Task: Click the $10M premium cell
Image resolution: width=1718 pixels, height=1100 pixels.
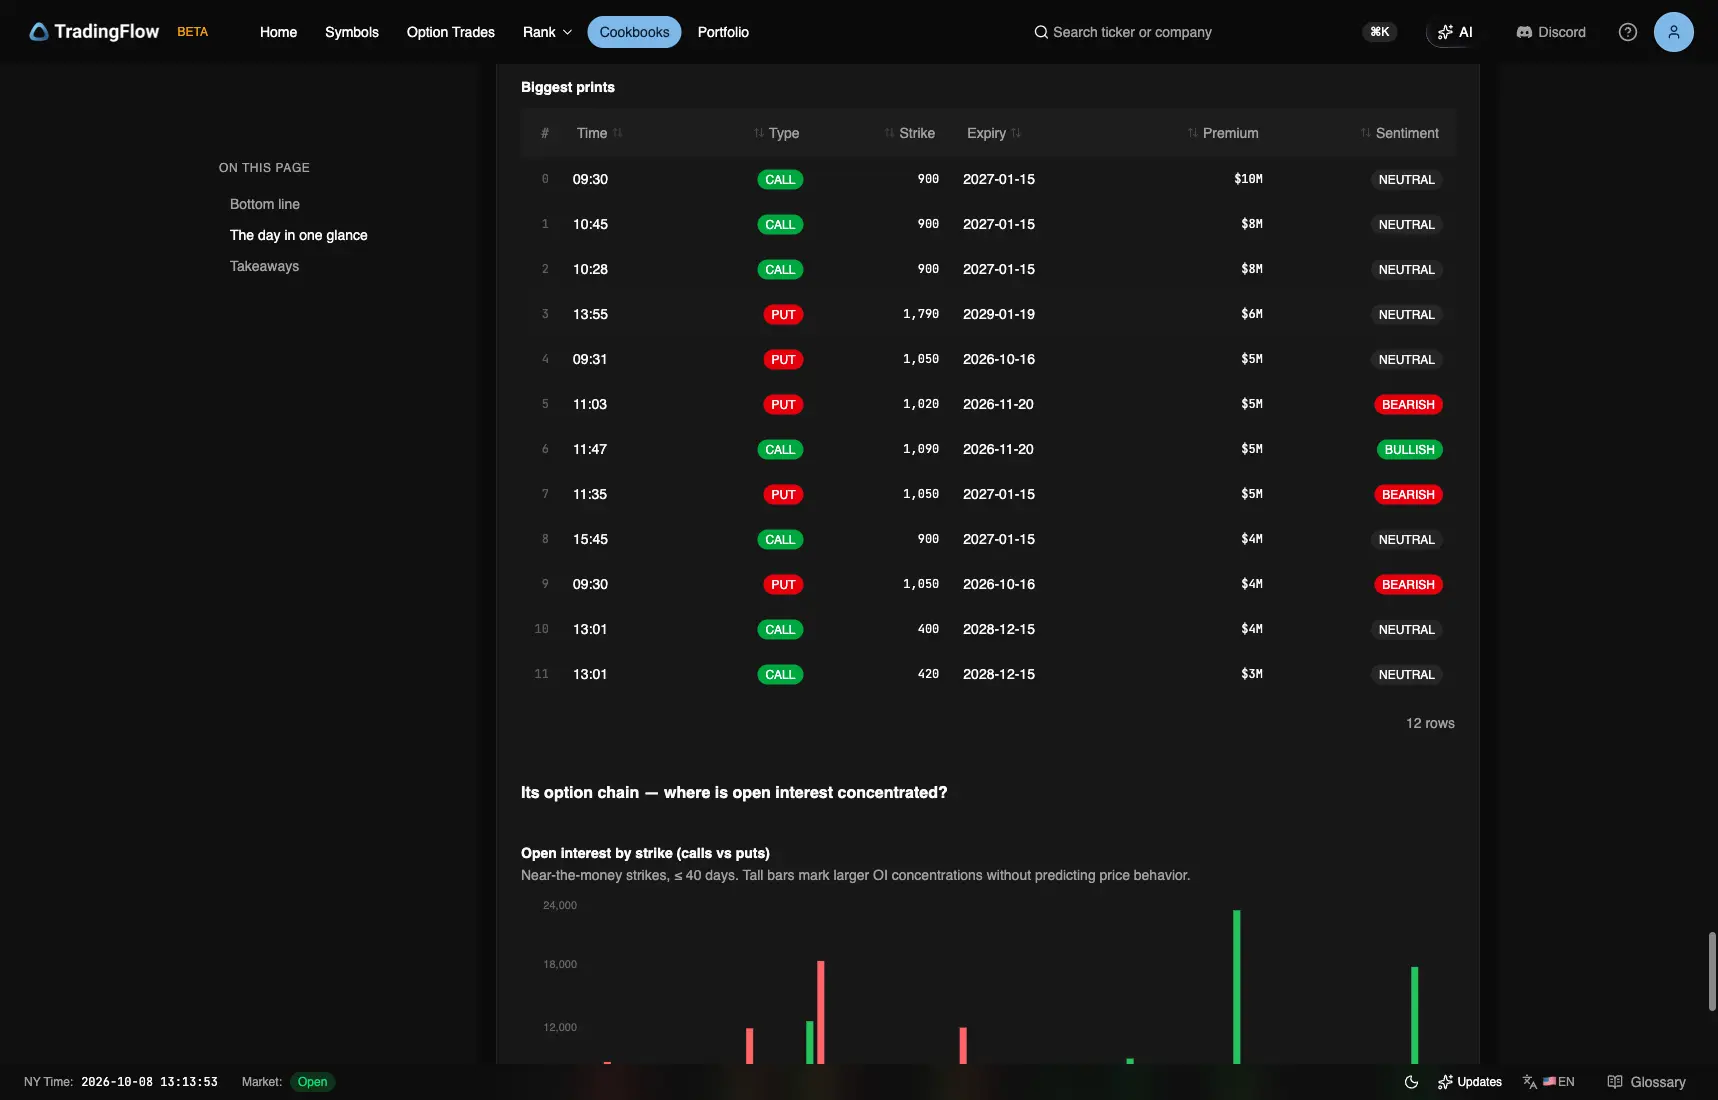Action: (1248, 179)
